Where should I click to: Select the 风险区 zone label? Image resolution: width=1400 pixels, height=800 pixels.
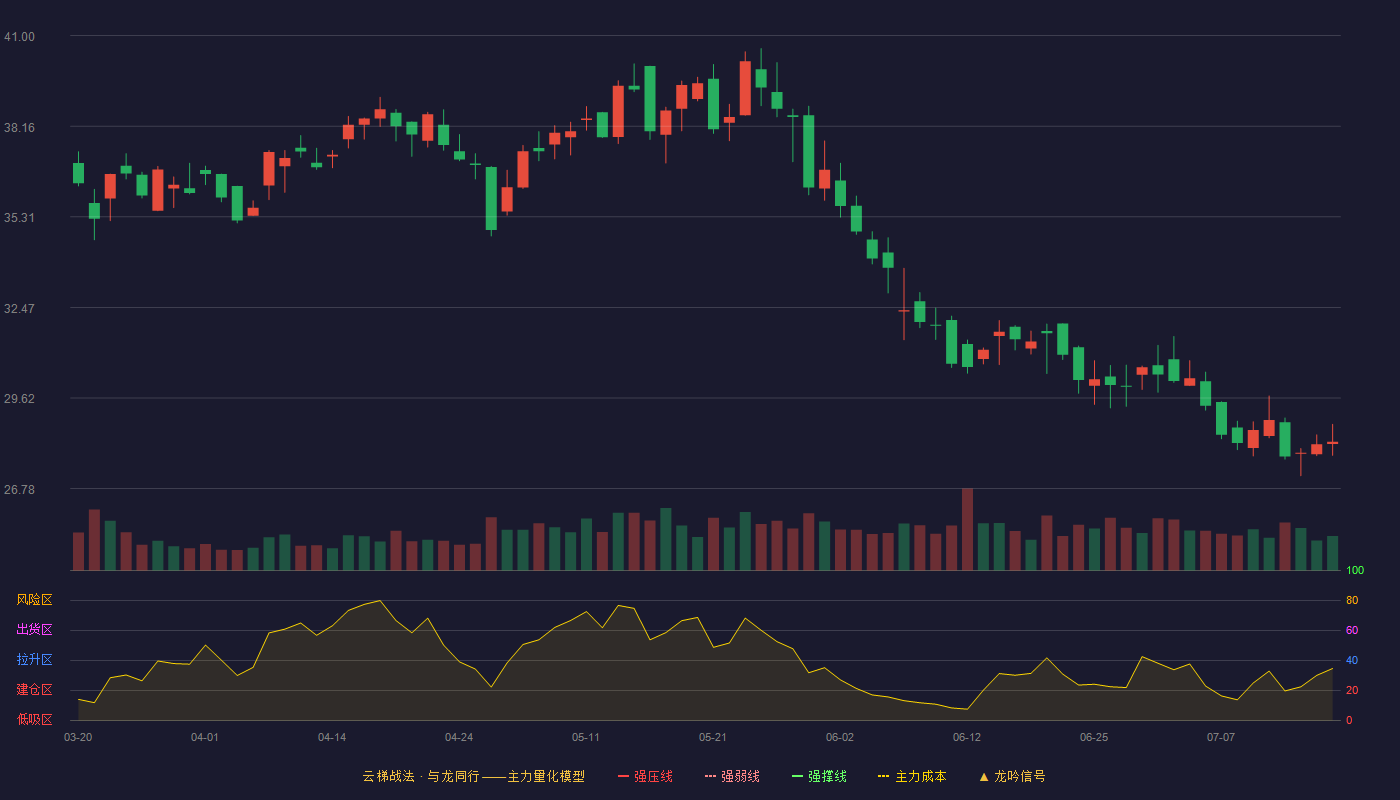34,600
